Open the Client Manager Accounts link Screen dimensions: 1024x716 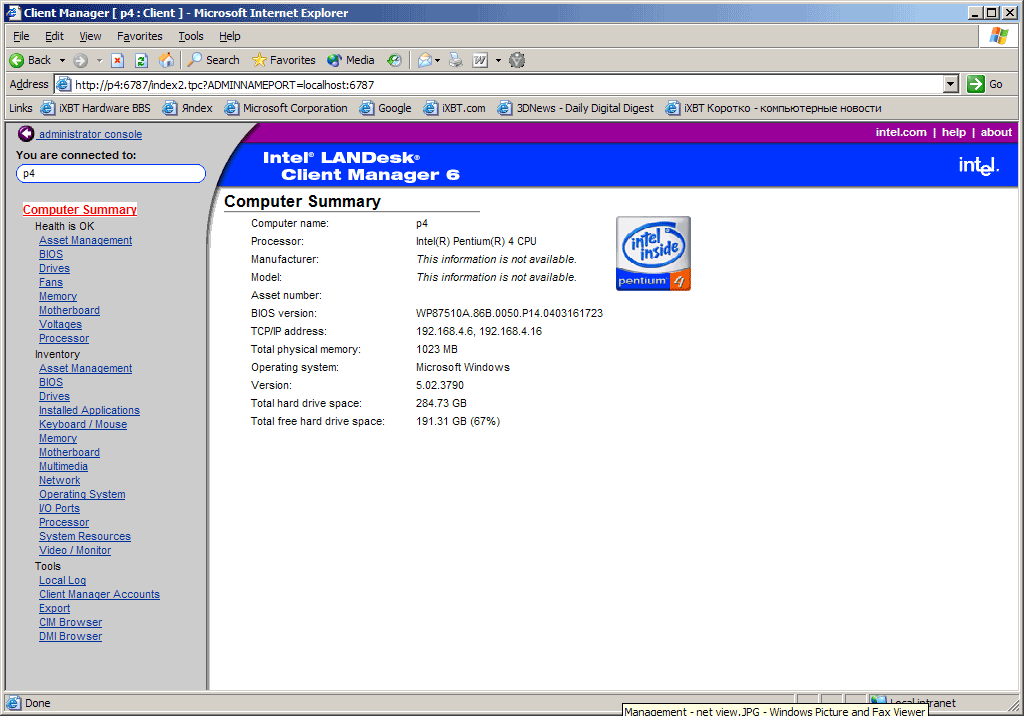(99, 594)
